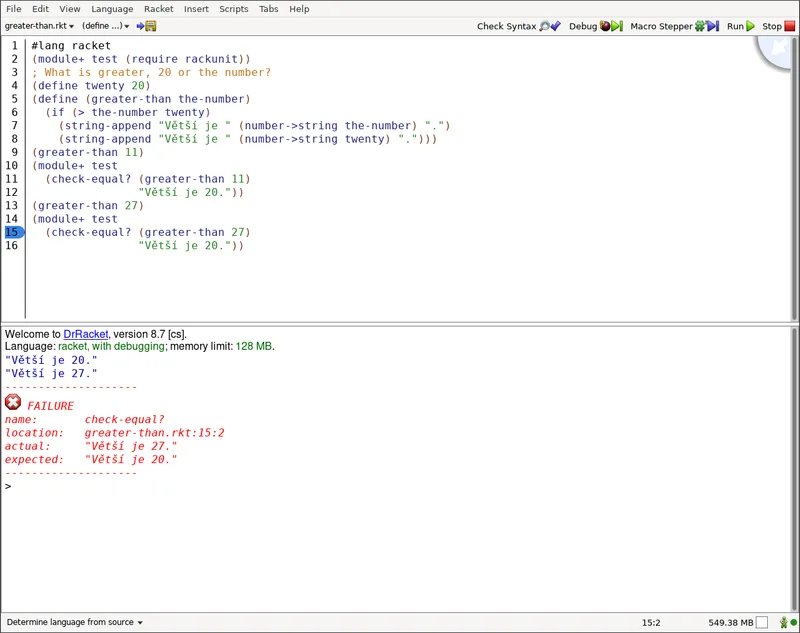Image resolution: width=800 pixels, height=633 pixels.
Task: Open the Racket menu
Action: click(159, 9)
